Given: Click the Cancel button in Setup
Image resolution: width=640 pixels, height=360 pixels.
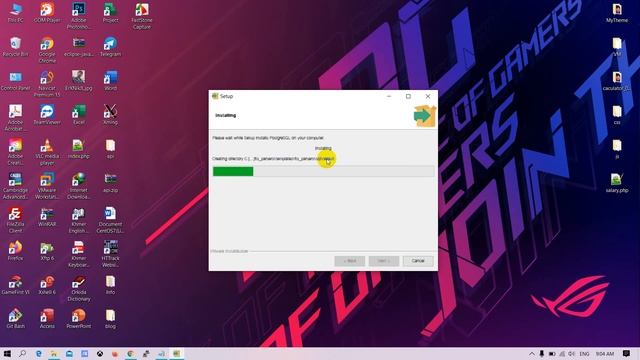Looking at the screenshot, I should [418, 261].
